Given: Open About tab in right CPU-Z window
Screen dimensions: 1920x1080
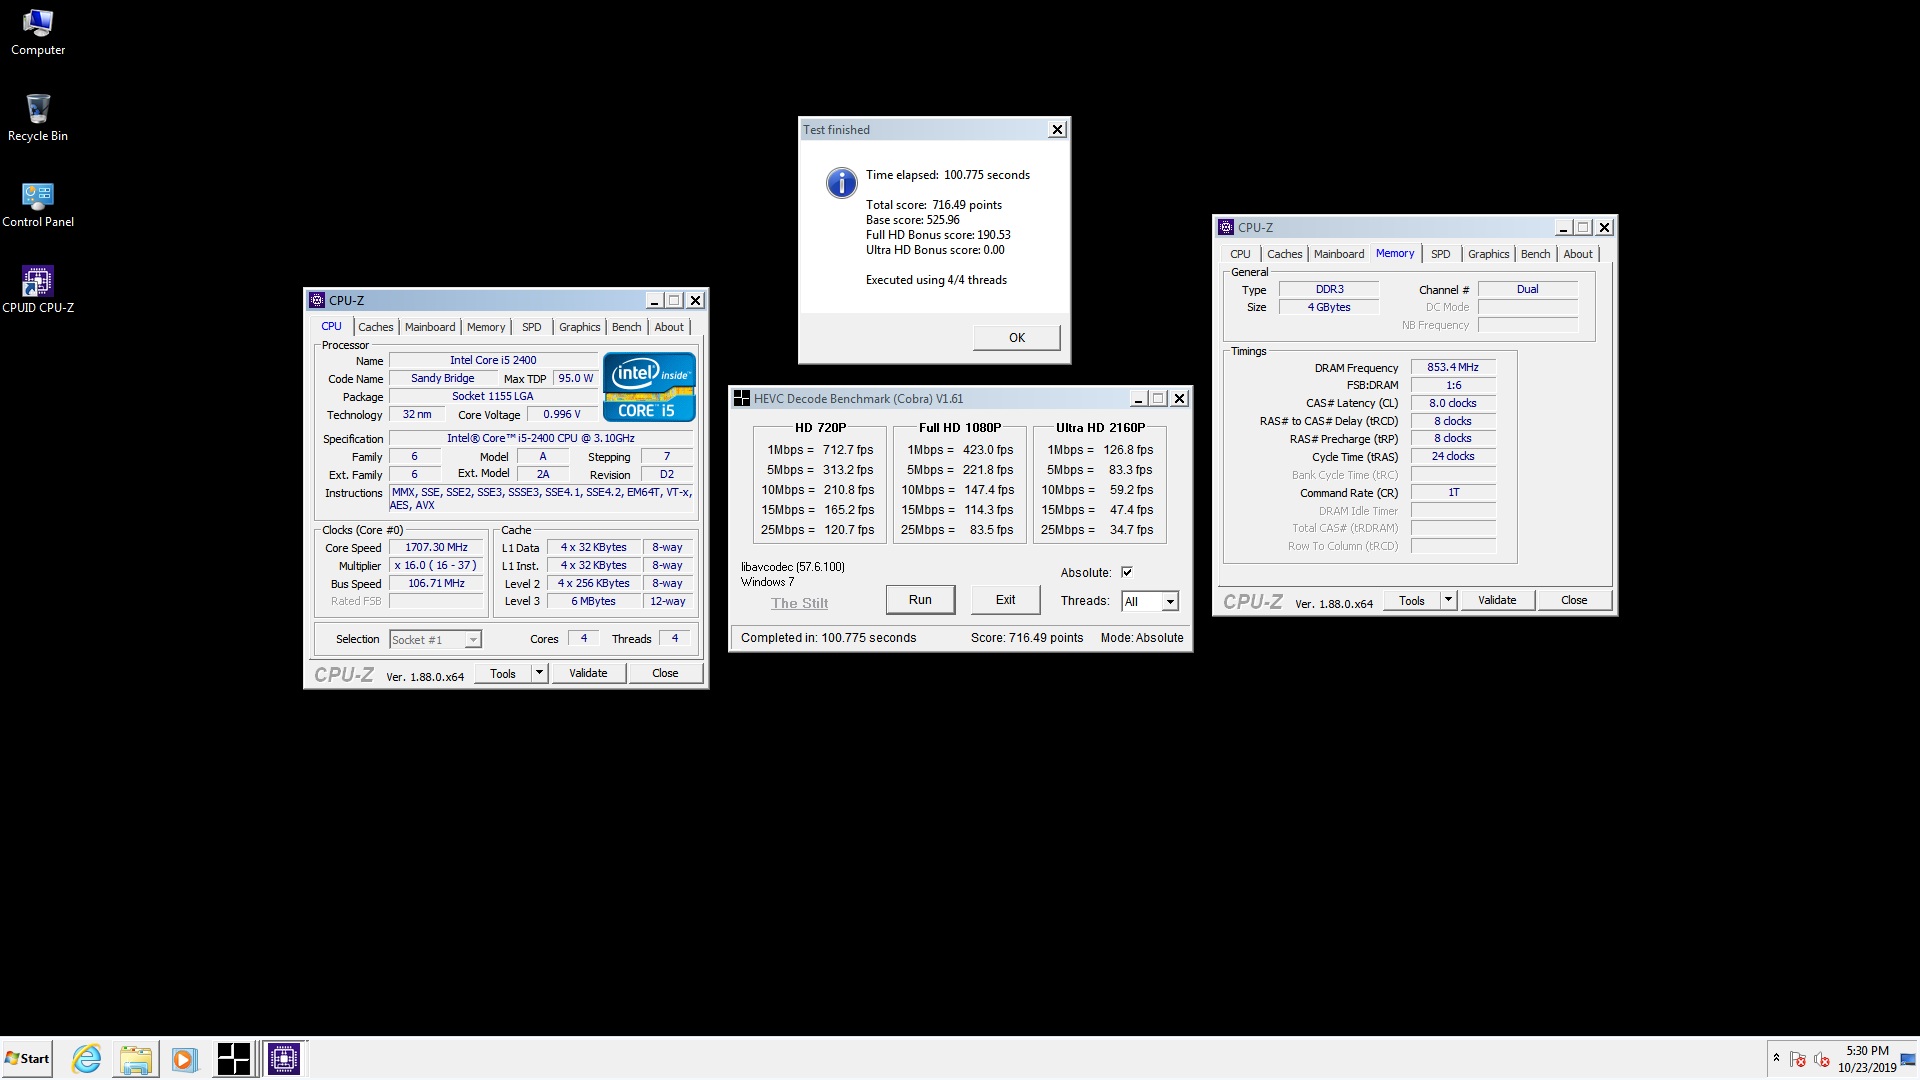Looking at the screenshot, I should [x=1578, y=254].
